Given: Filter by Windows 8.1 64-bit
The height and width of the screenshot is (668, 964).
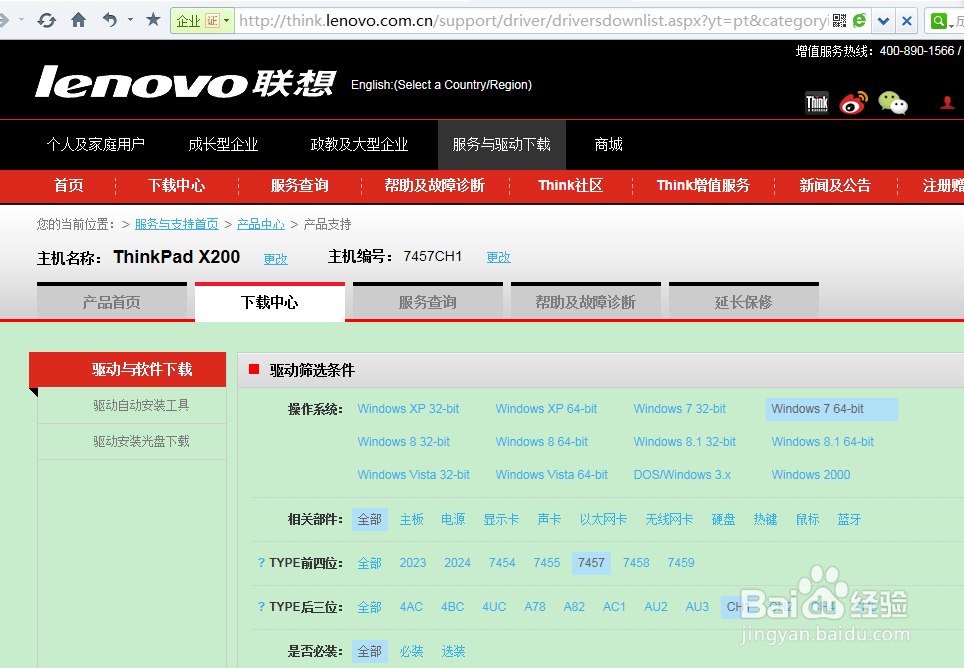Looking at the screenshot, I should pyautogui.click(x=823, y=442).
